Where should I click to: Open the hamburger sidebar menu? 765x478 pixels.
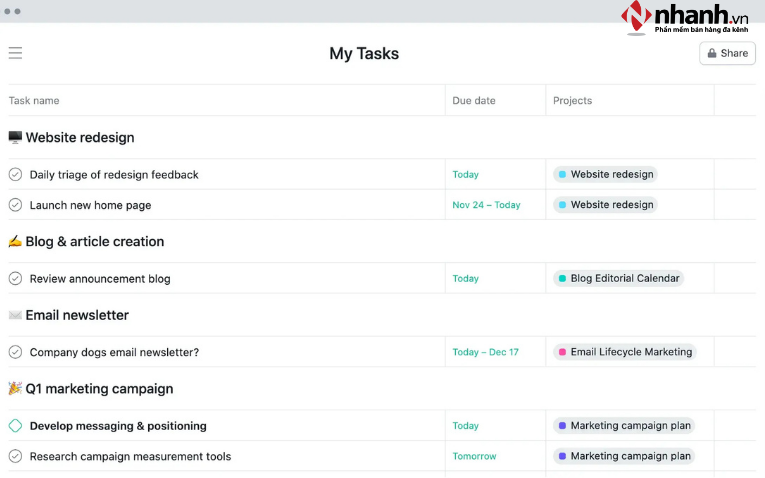15,53
